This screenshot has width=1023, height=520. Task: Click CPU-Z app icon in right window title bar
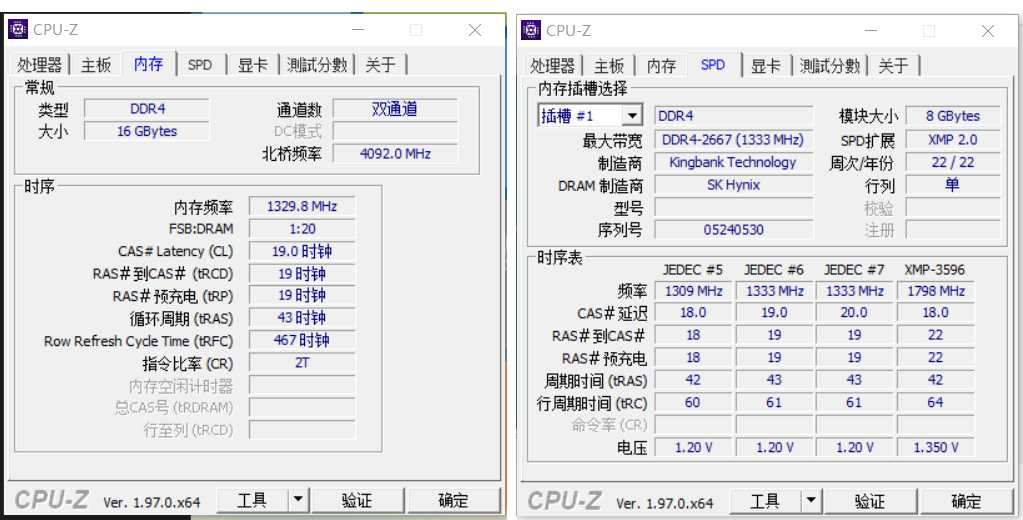(x=531, y=30)
